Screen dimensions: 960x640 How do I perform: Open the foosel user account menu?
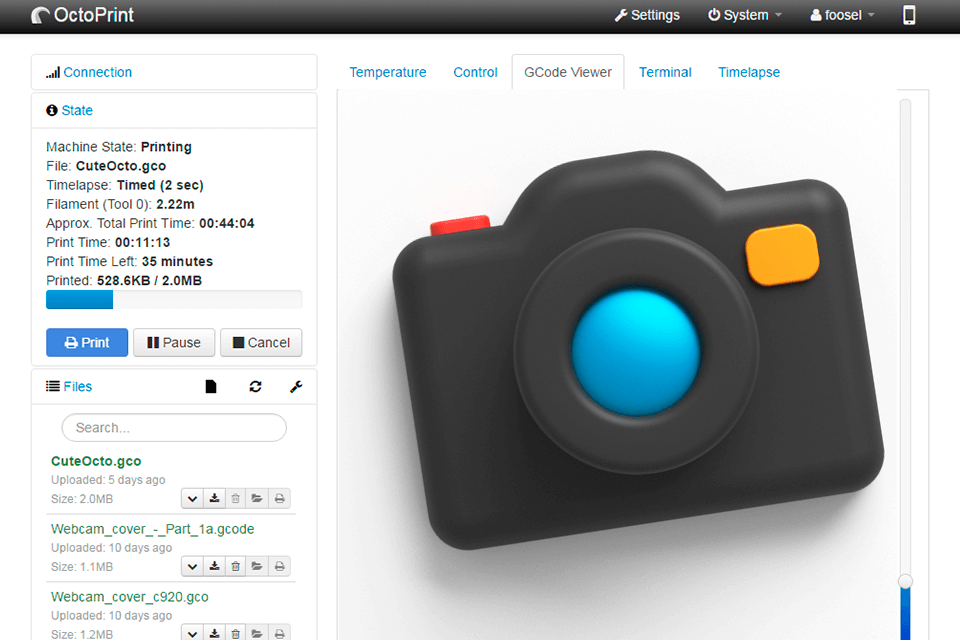[x=841, y=15]
